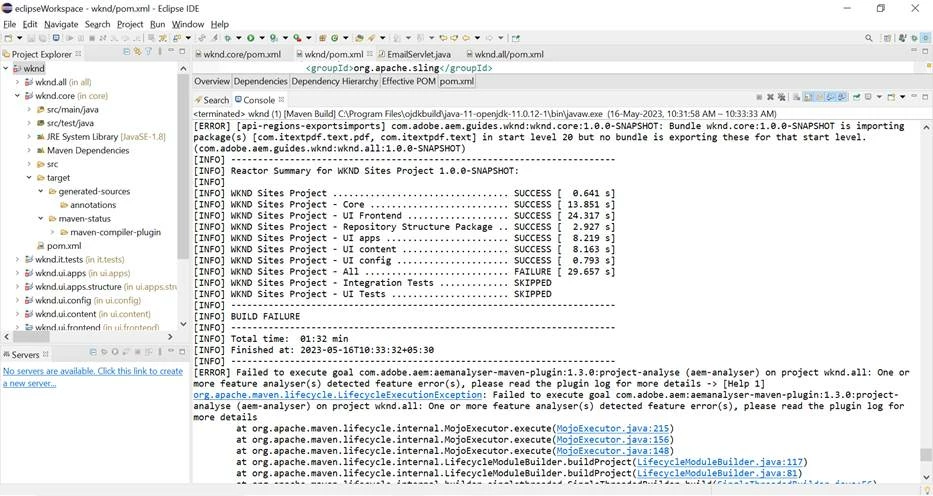Open the Open Console dropdown arrow
The height and width of the screenshot is (496, 933).
(x=903, y=96)
